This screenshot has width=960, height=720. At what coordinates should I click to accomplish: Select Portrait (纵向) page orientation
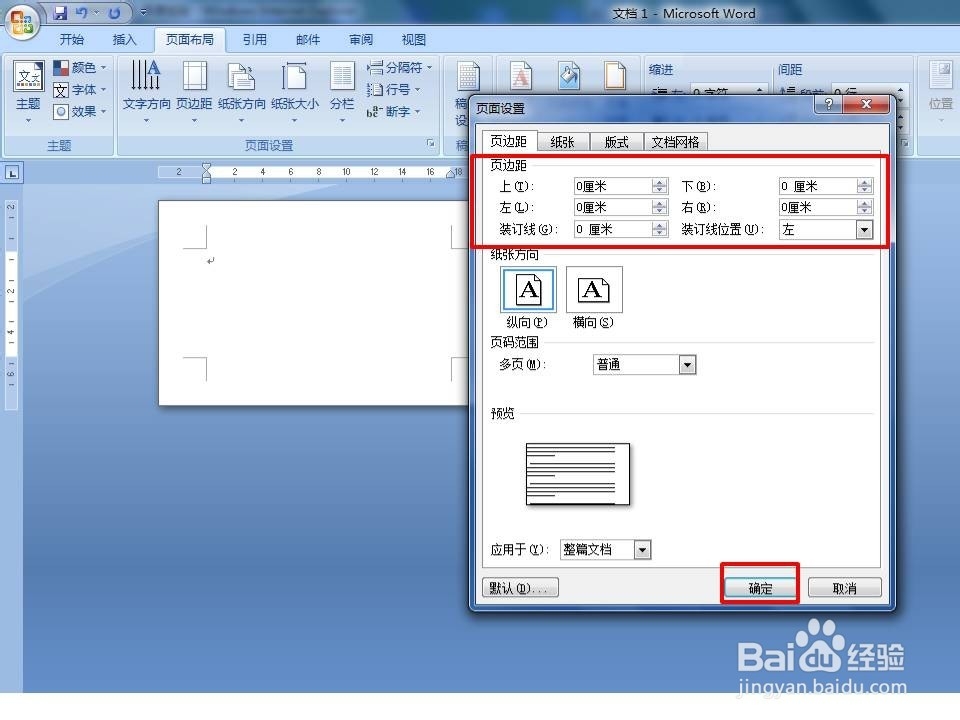coord(527,289)
